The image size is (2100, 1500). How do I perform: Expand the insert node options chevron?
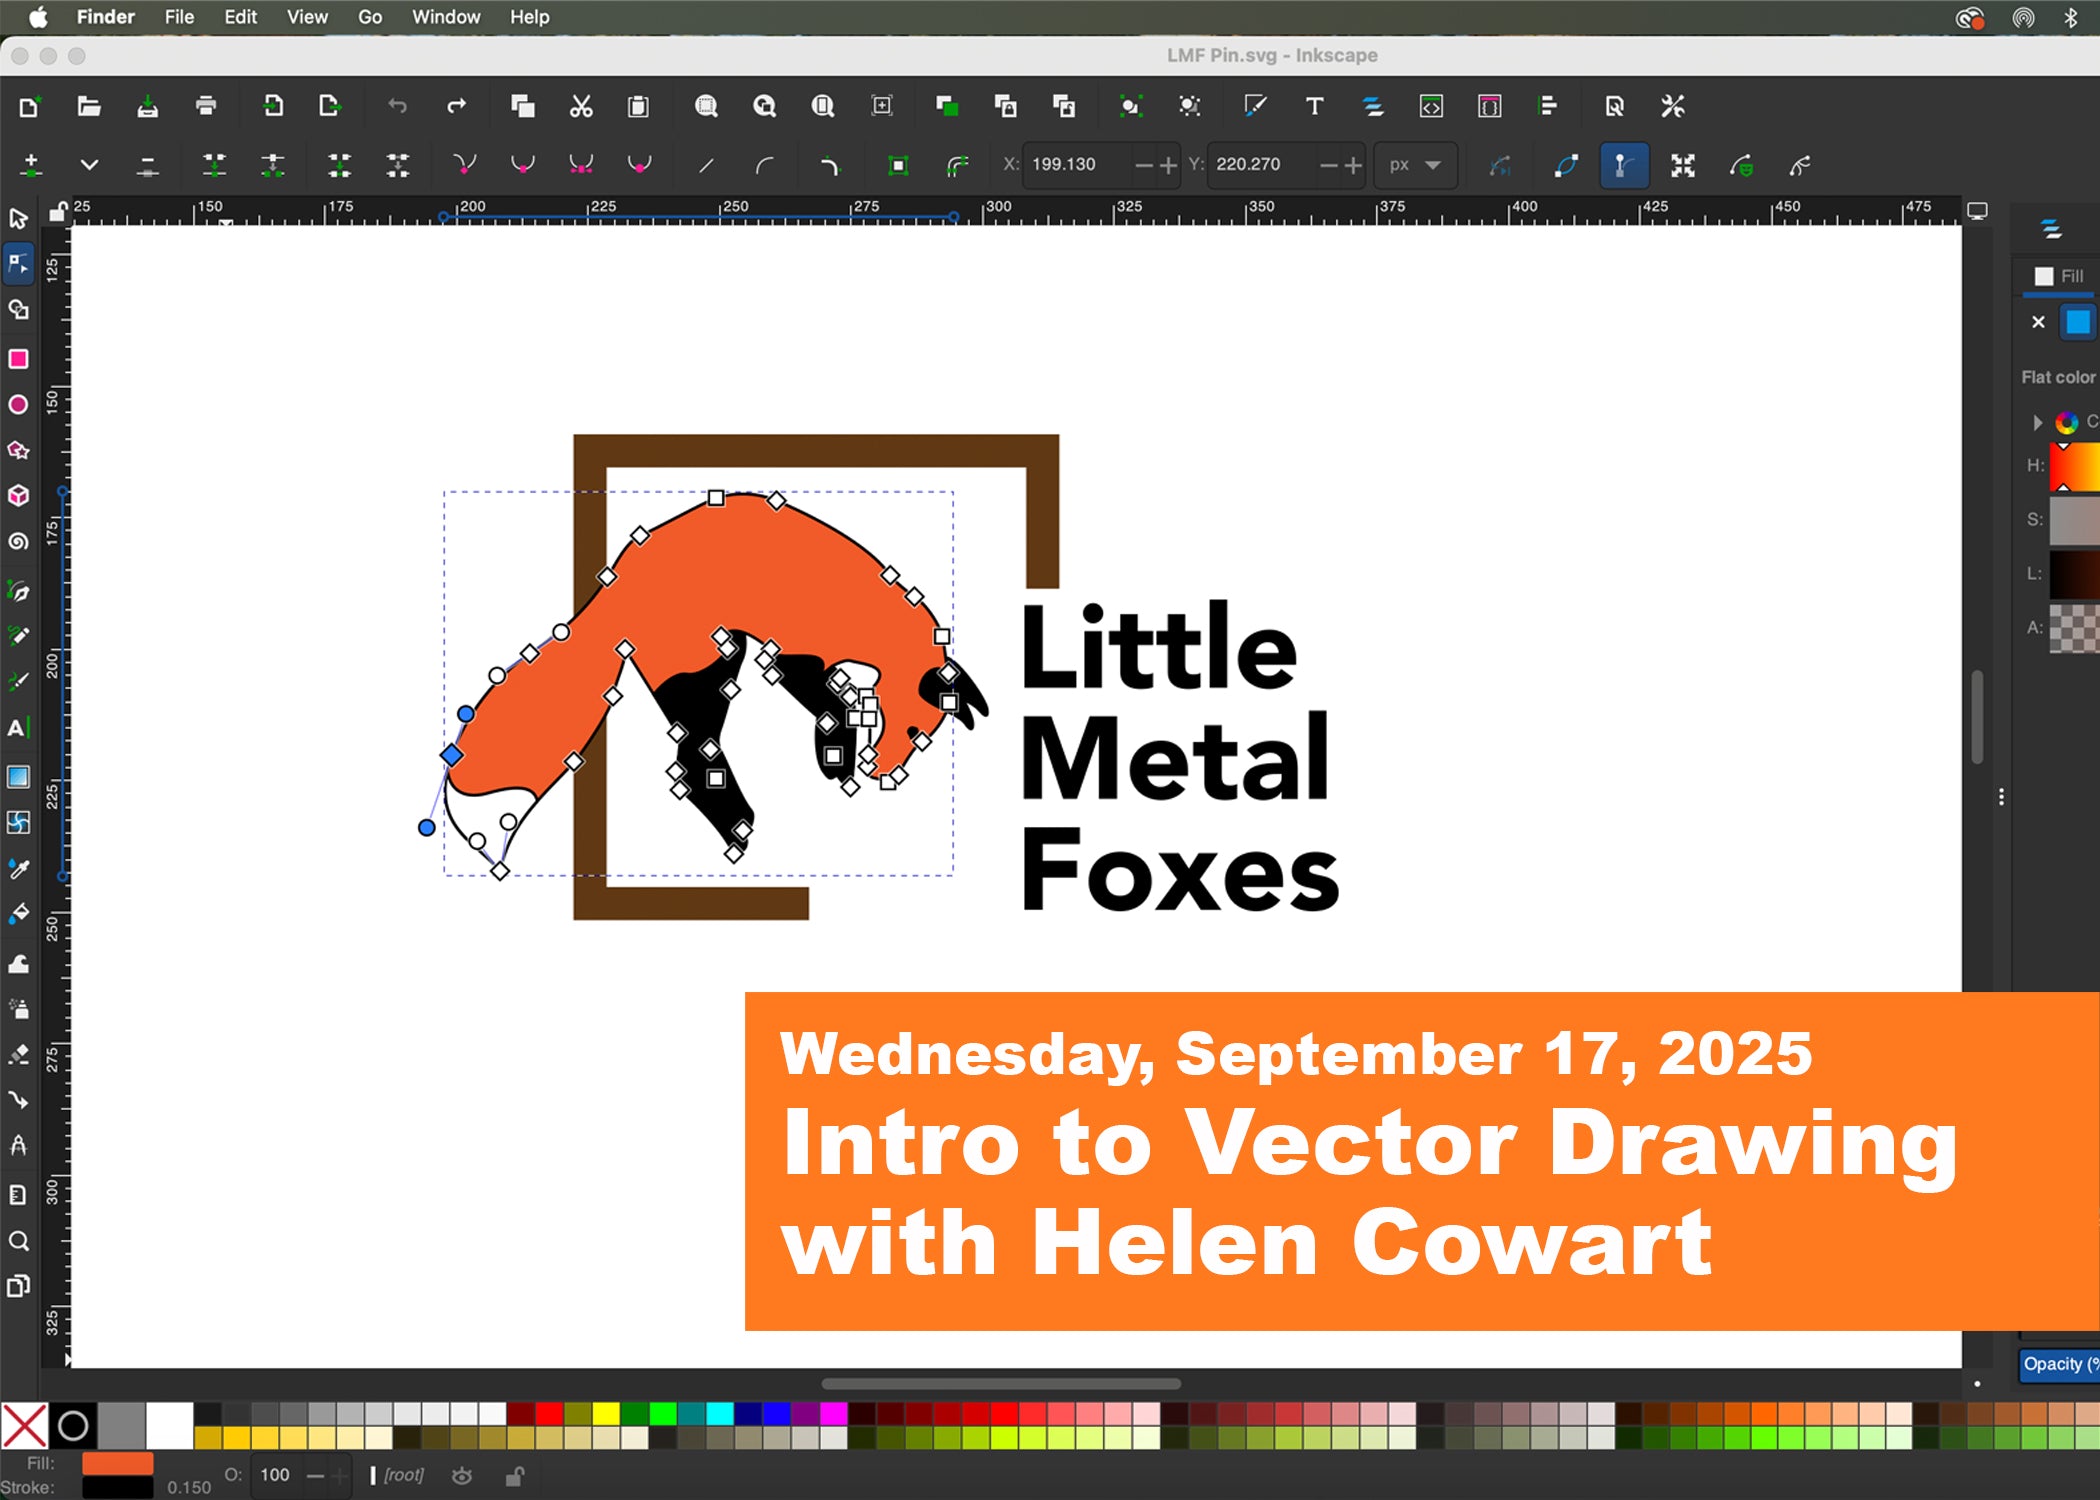pyautogui.click(x=89, y=165)
